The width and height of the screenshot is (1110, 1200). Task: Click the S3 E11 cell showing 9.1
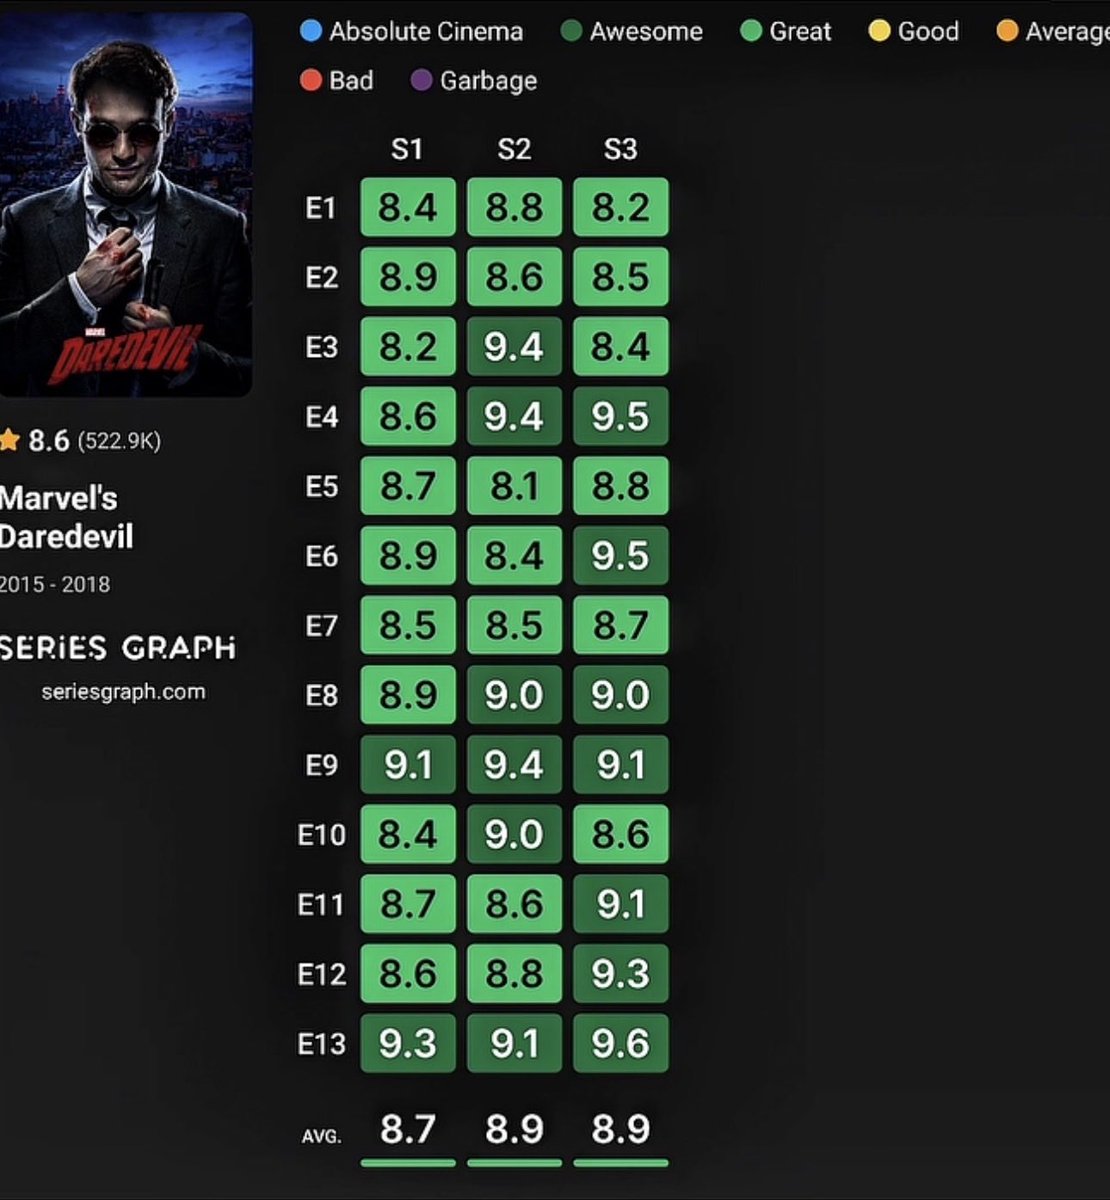621,903
